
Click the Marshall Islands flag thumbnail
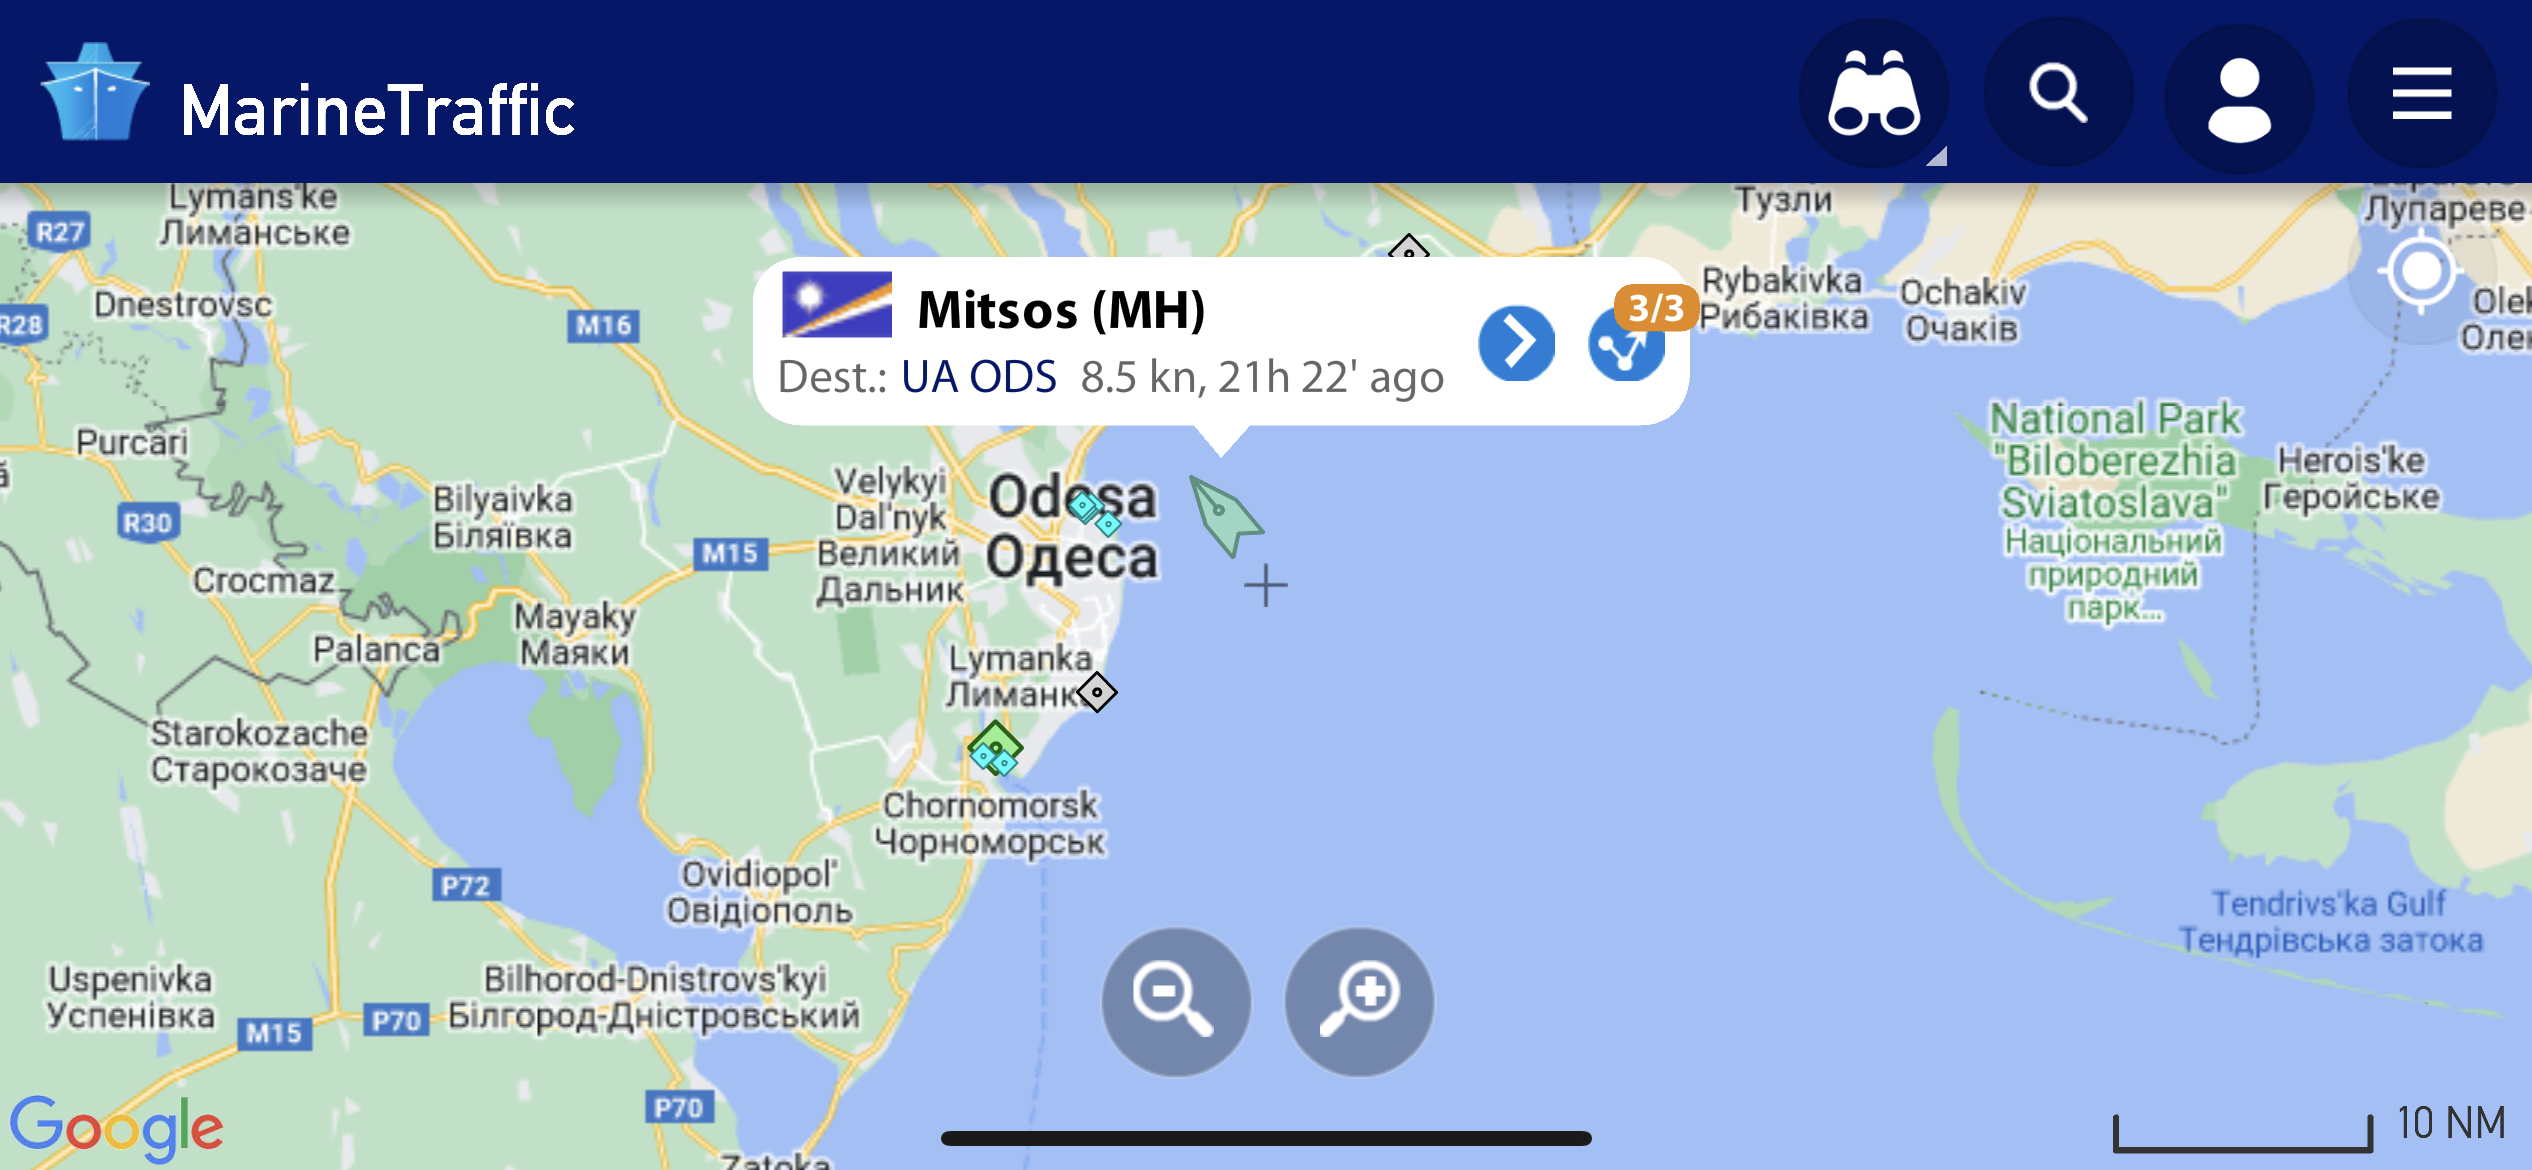pos(837,304)
